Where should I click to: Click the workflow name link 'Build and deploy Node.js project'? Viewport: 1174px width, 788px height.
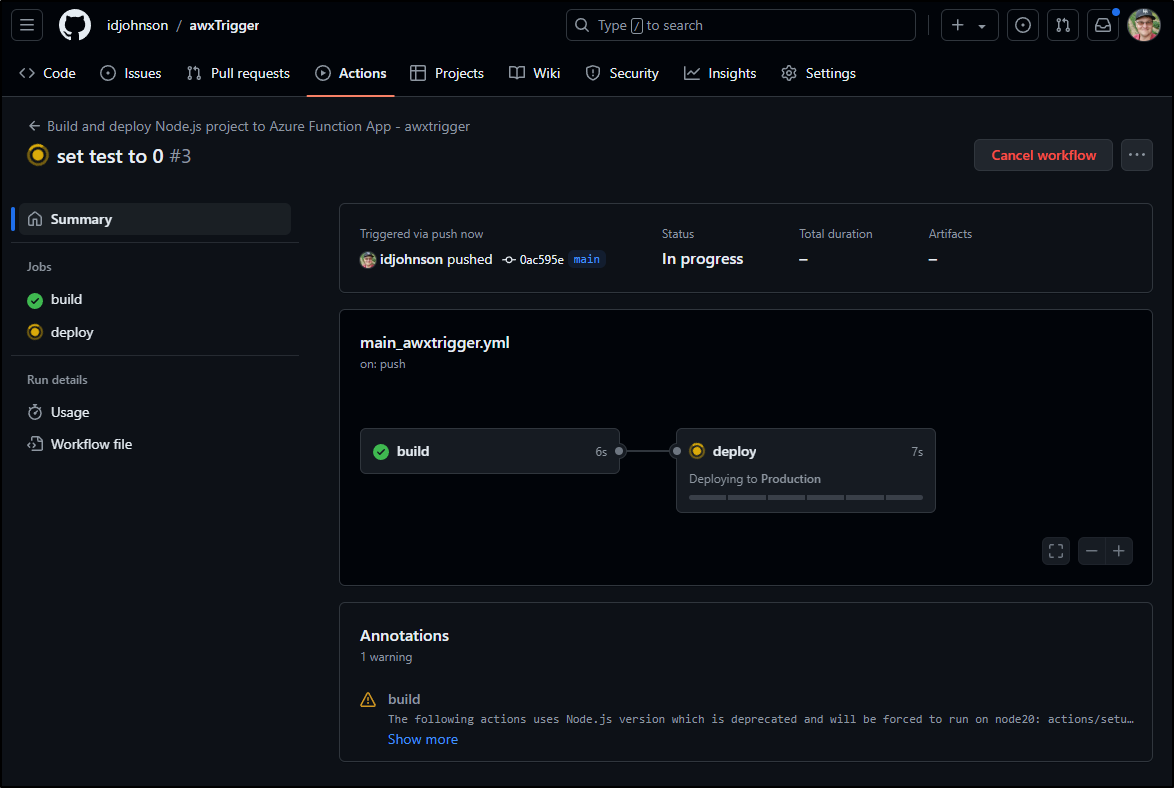tap(258, 126)
